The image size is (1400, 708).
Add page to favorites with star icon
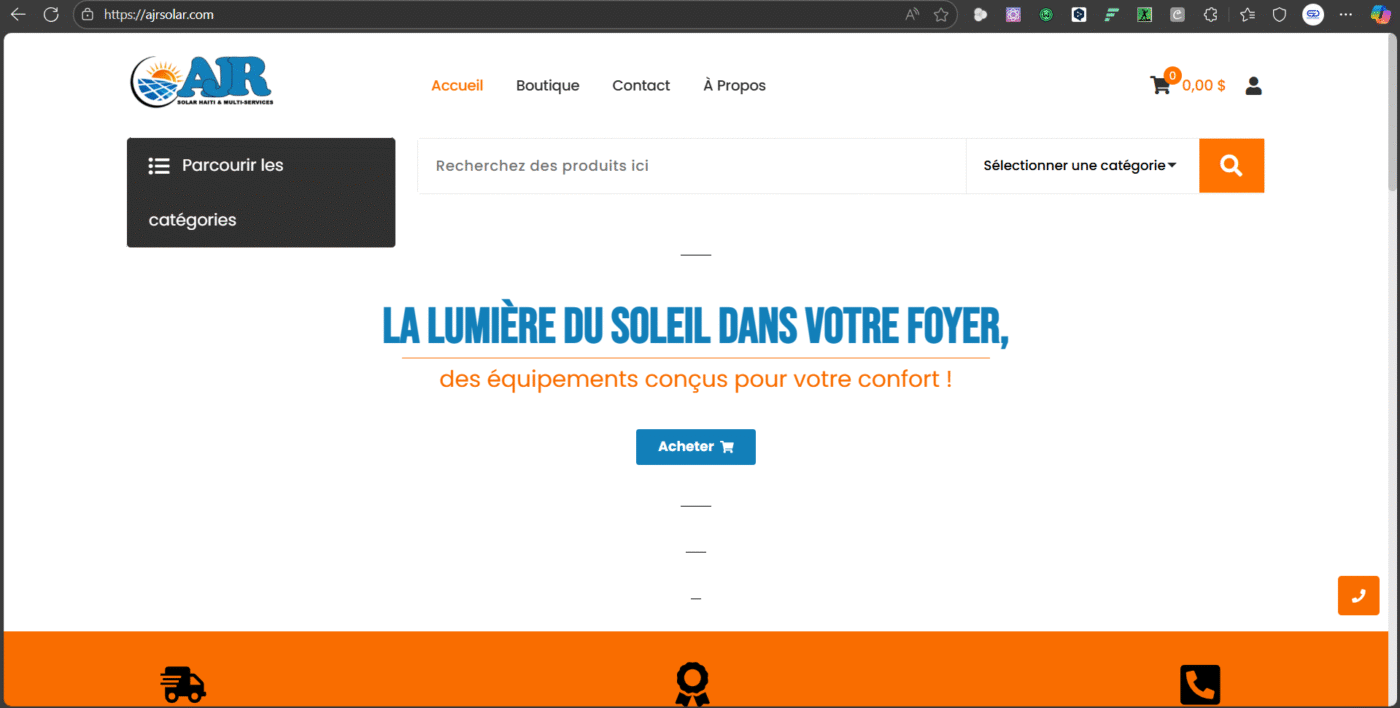[941, 15]
